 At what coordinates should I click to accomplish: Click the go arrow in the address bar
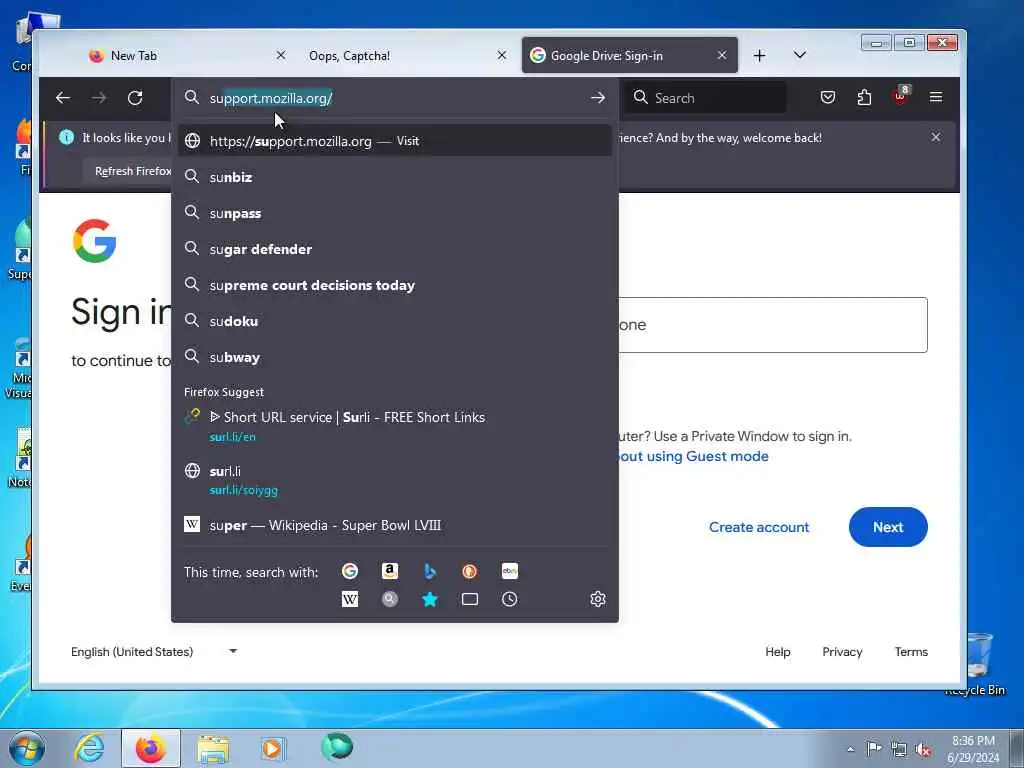(598, 98)
